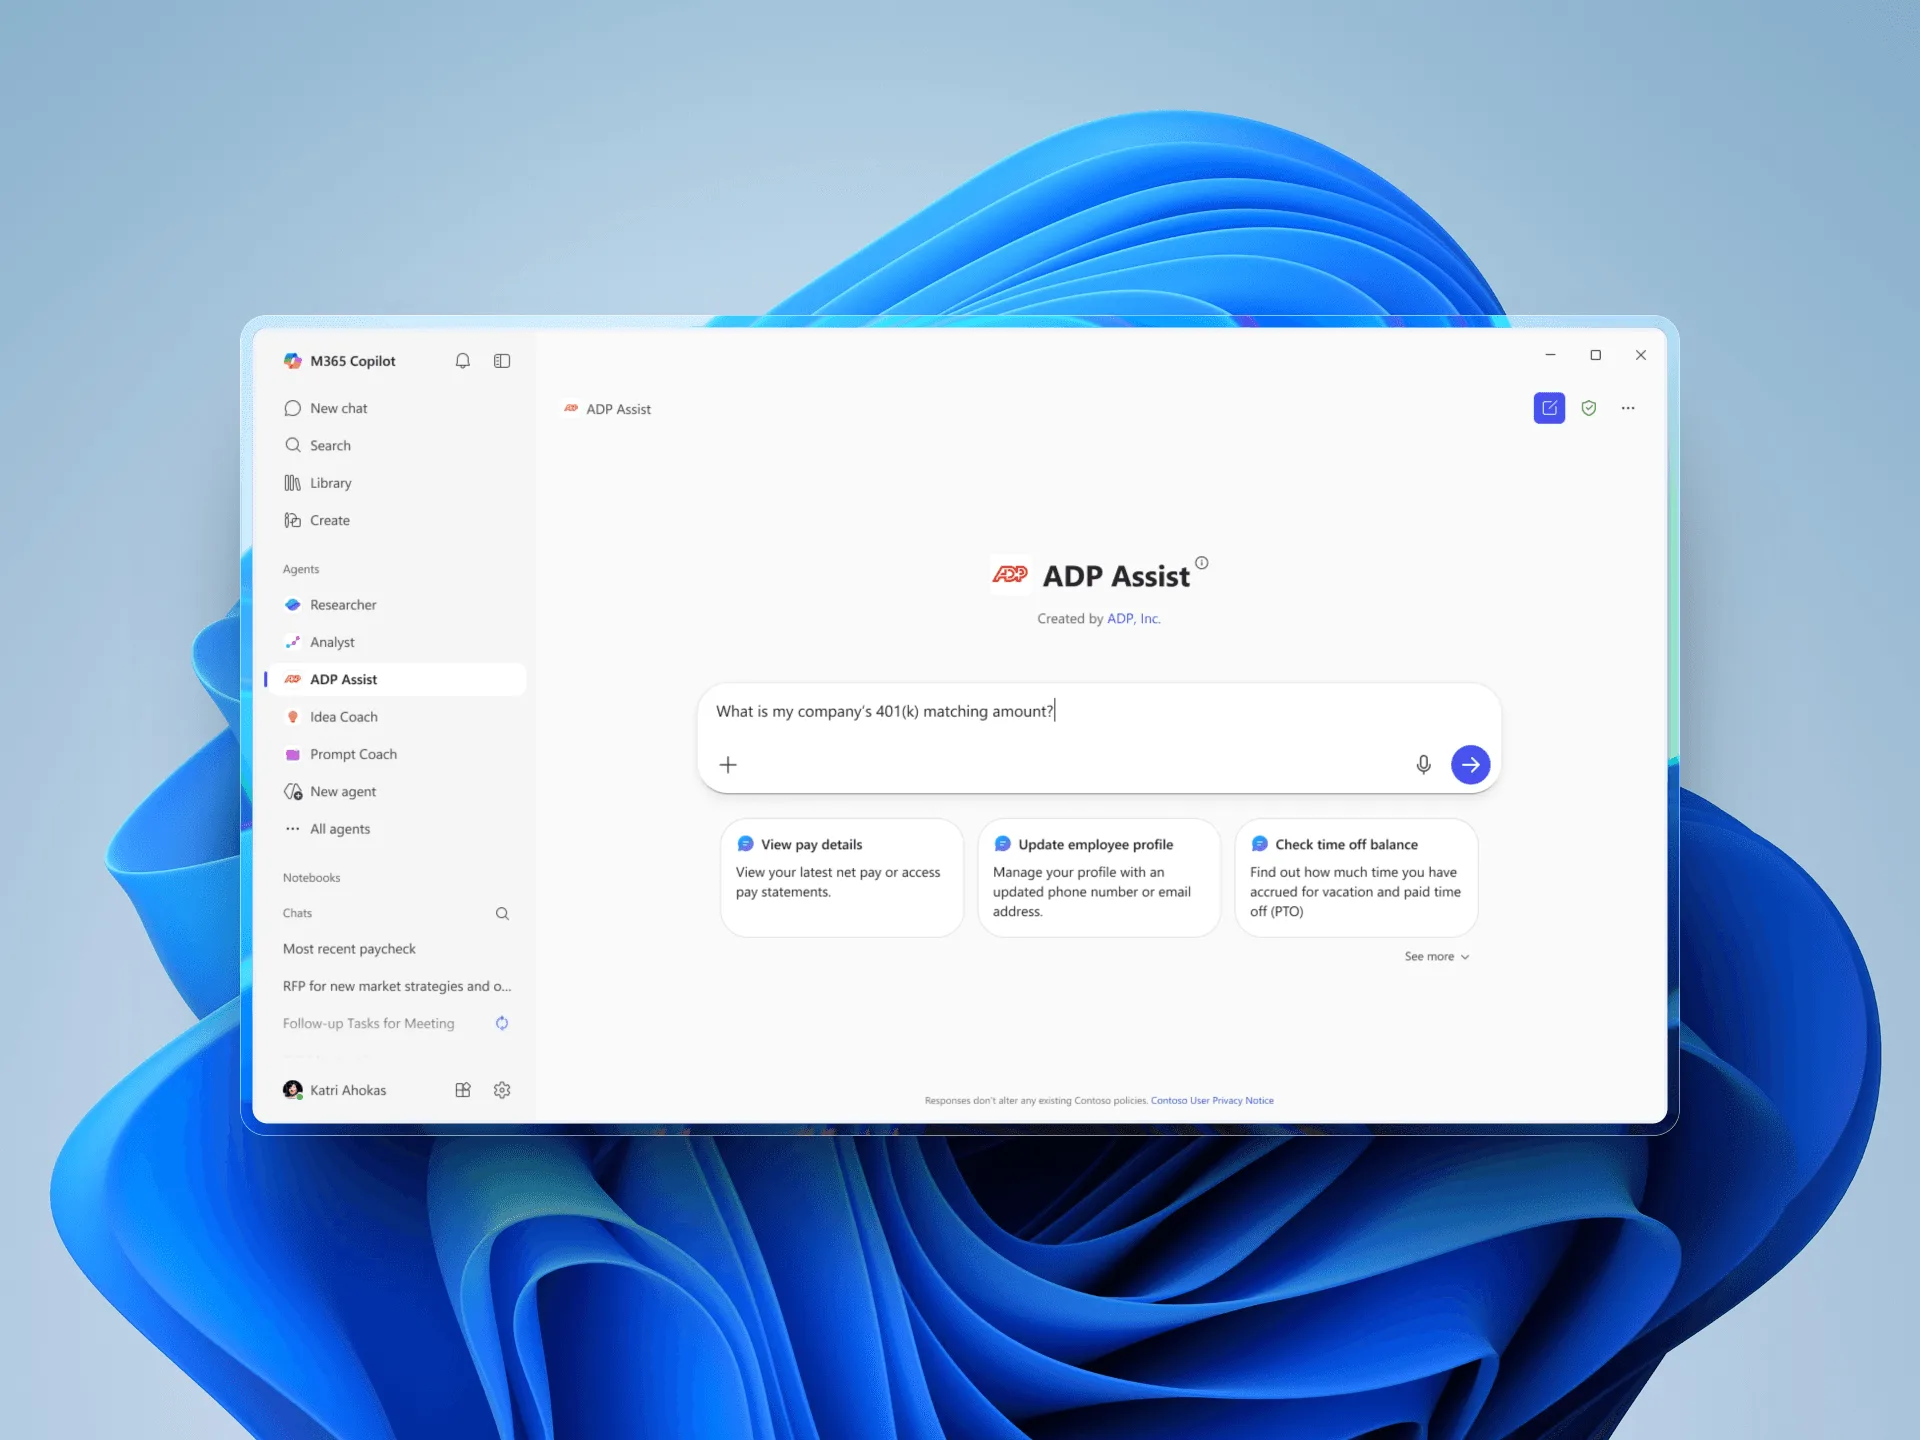Viewport: 1920px width, 1440px height.
Task: Open the apps grid icon near profile
Action: (x=462, y=1090)
